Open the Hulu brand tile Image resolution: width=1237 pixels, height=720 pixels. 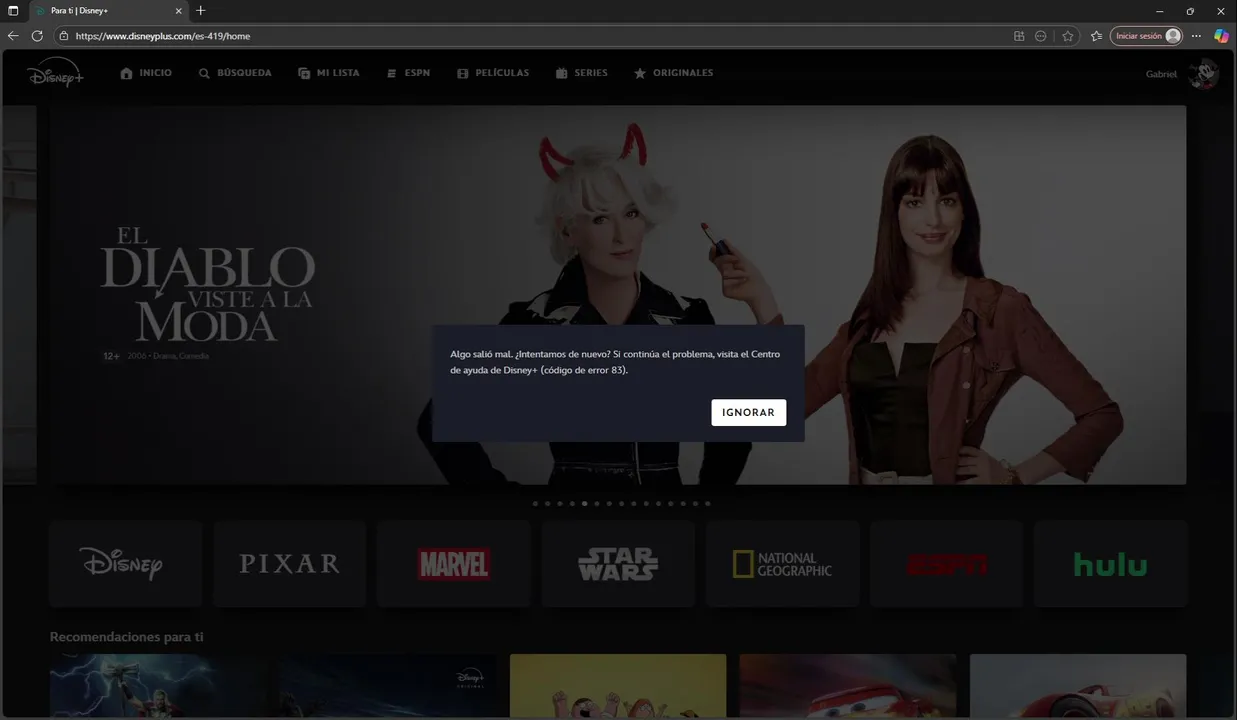point(1110,564)
